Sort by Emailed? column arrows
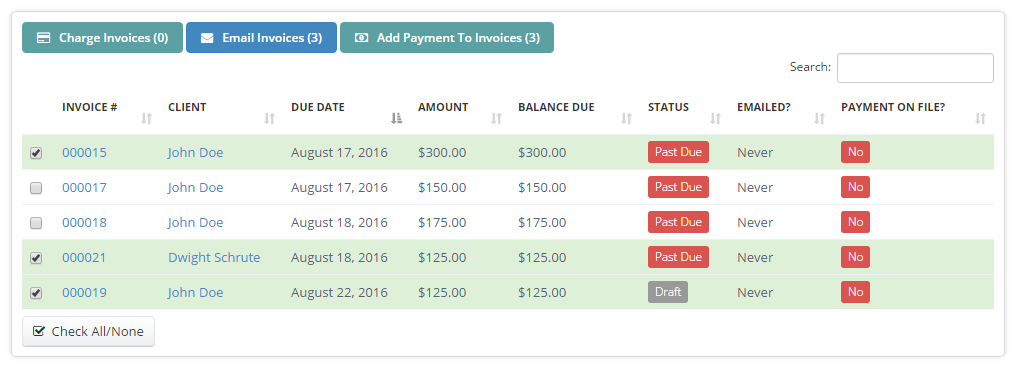This screenshot has height=368, width=1014. pyautogui.click(x=819, y=118)
